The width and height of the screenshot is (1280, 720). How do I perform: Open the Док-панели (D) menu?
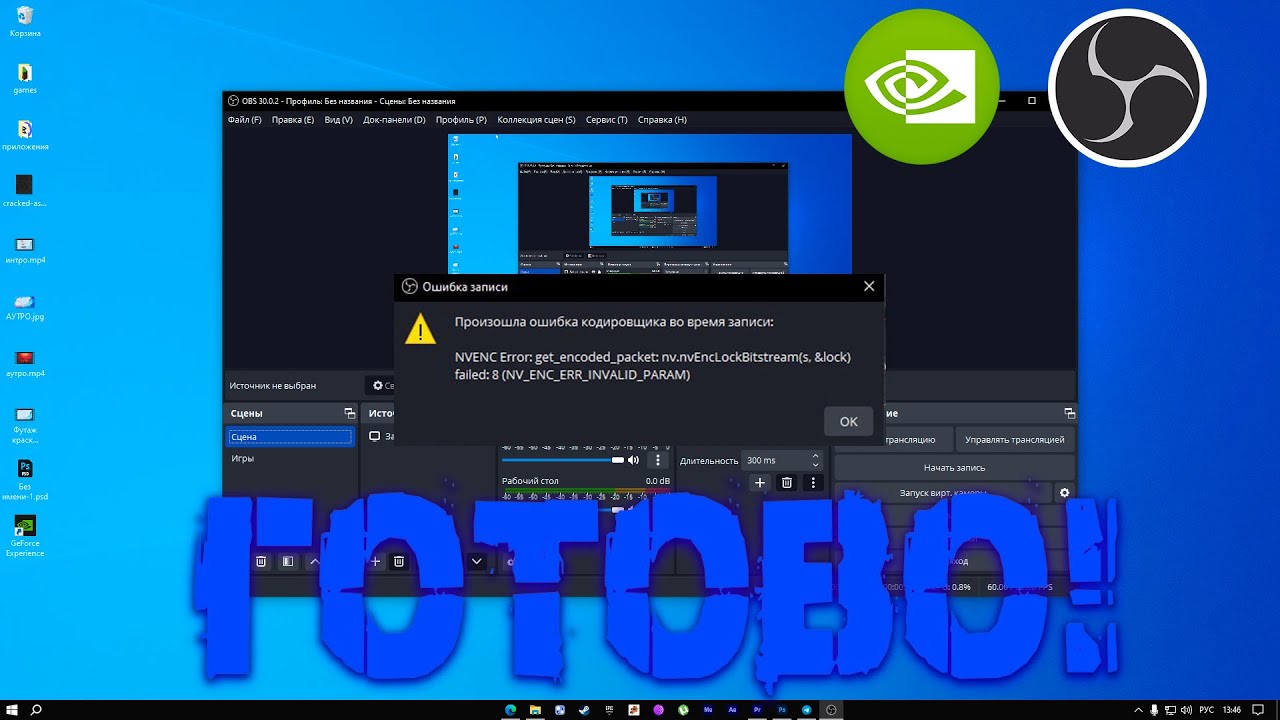click(394, 120)
